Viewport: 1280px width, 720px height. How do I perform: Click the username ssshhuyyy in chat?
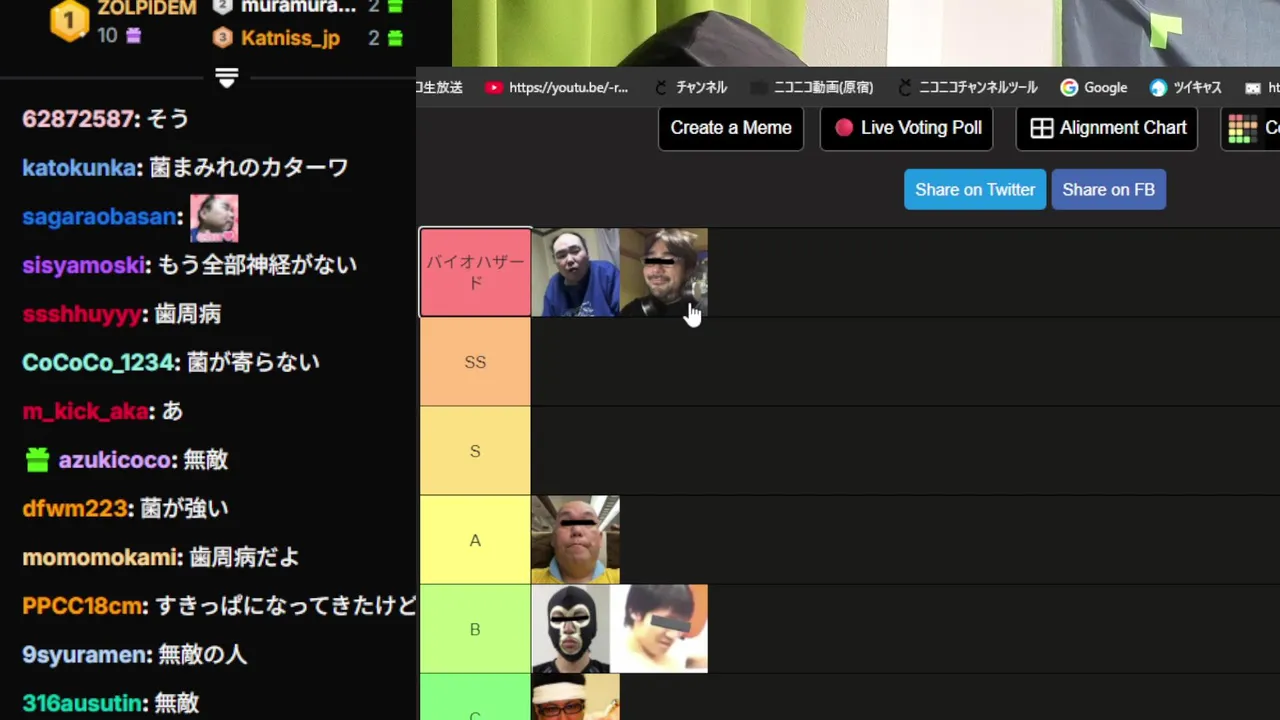click(x=81, y=314)
